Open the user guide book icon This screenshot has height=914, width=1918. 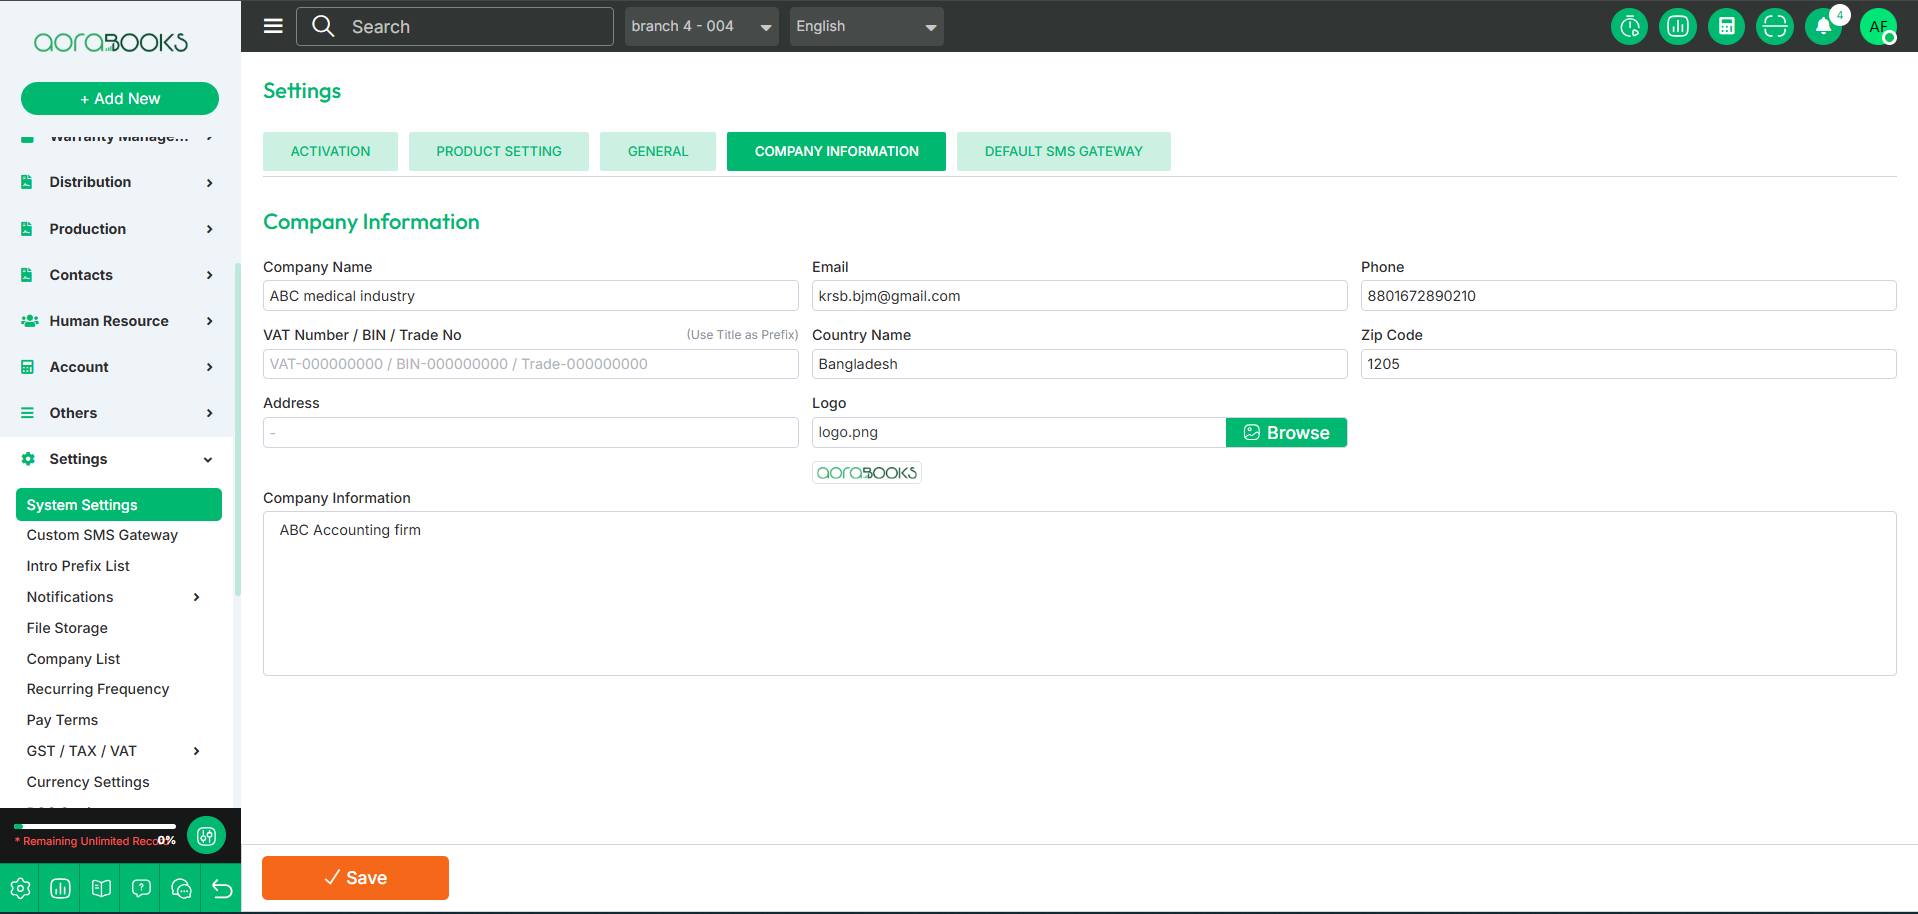tap(101, 888)
